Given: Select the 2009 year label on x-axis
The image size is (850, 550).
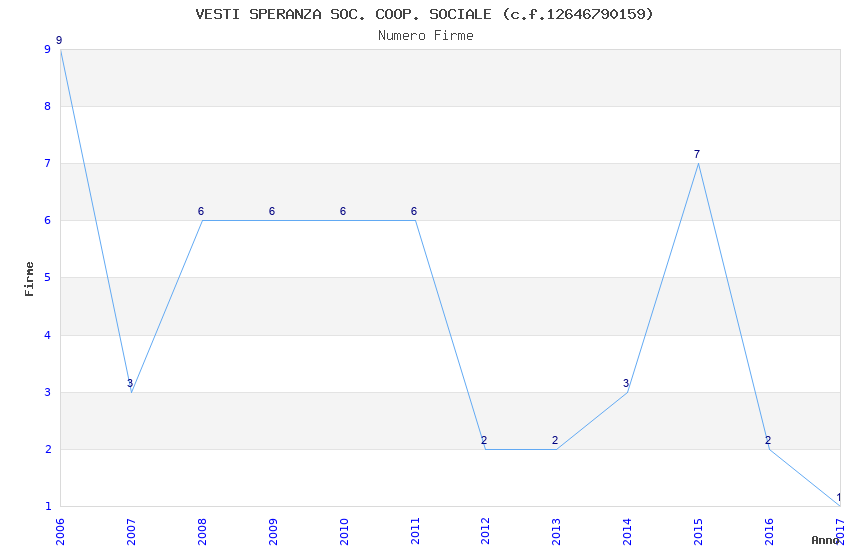Looking at the screenshot, I should coord(273,532).
